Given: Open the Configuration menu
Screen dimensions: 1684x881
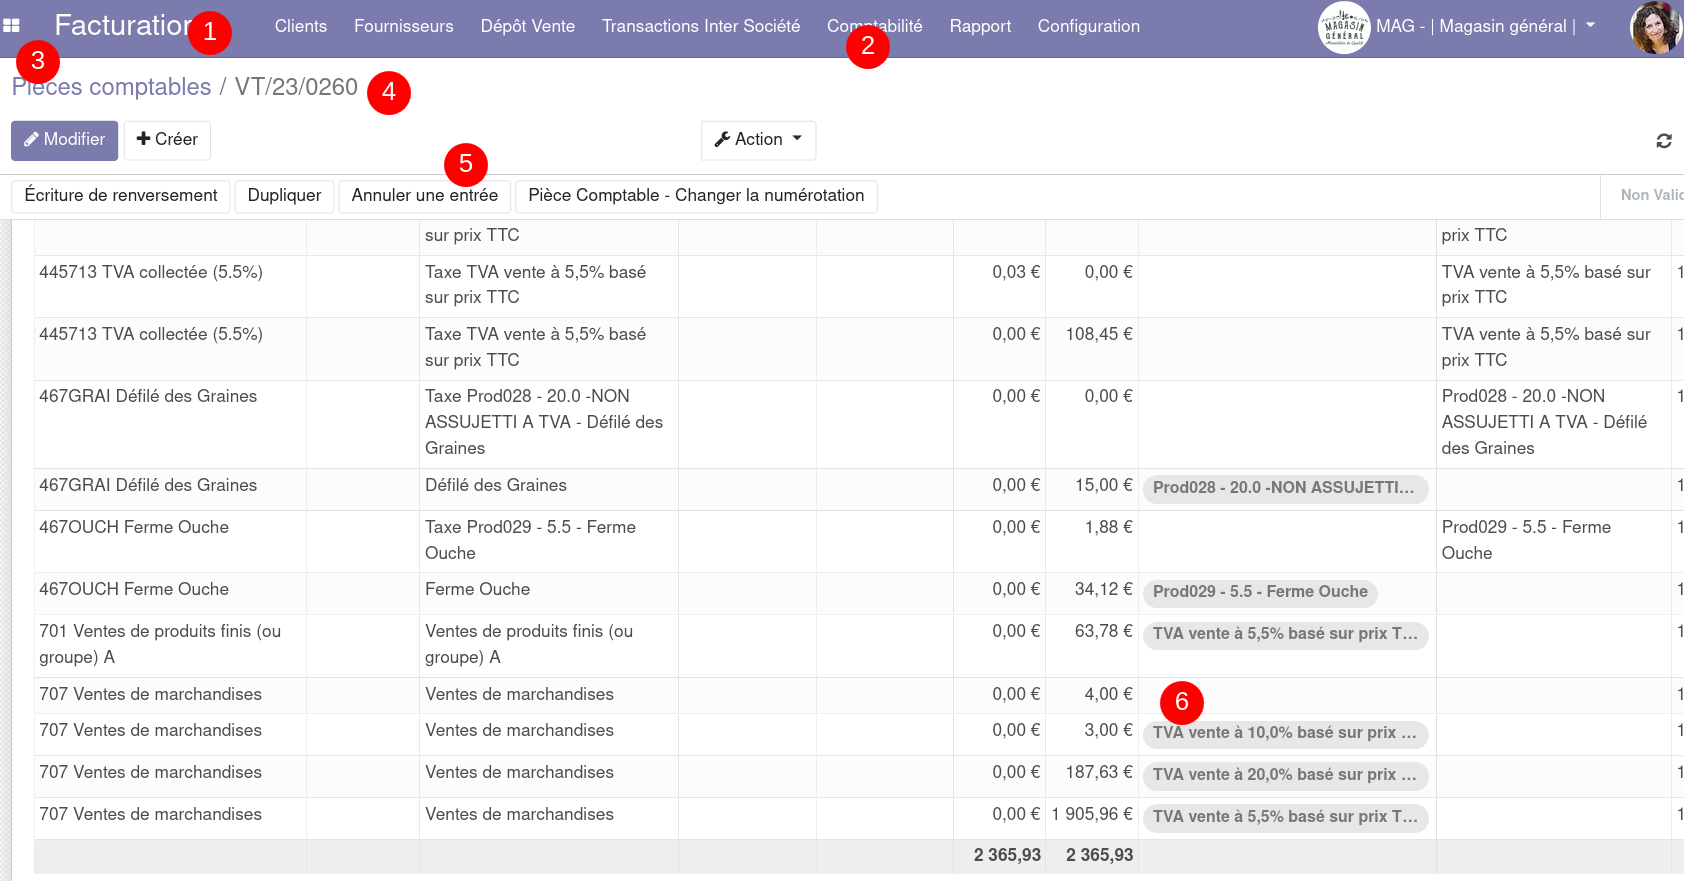Looking at the screenshot, I should pos(1088,27).
